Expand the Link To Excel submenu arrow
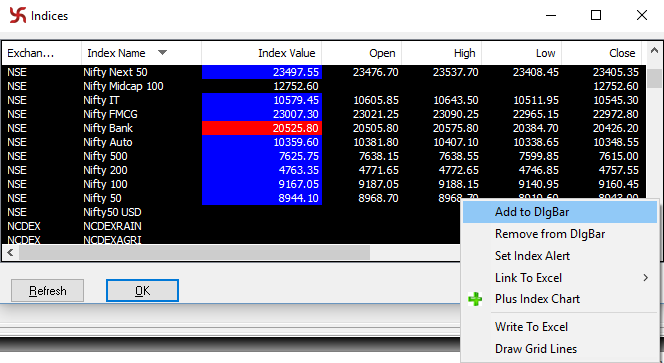 tap(645, 278)
